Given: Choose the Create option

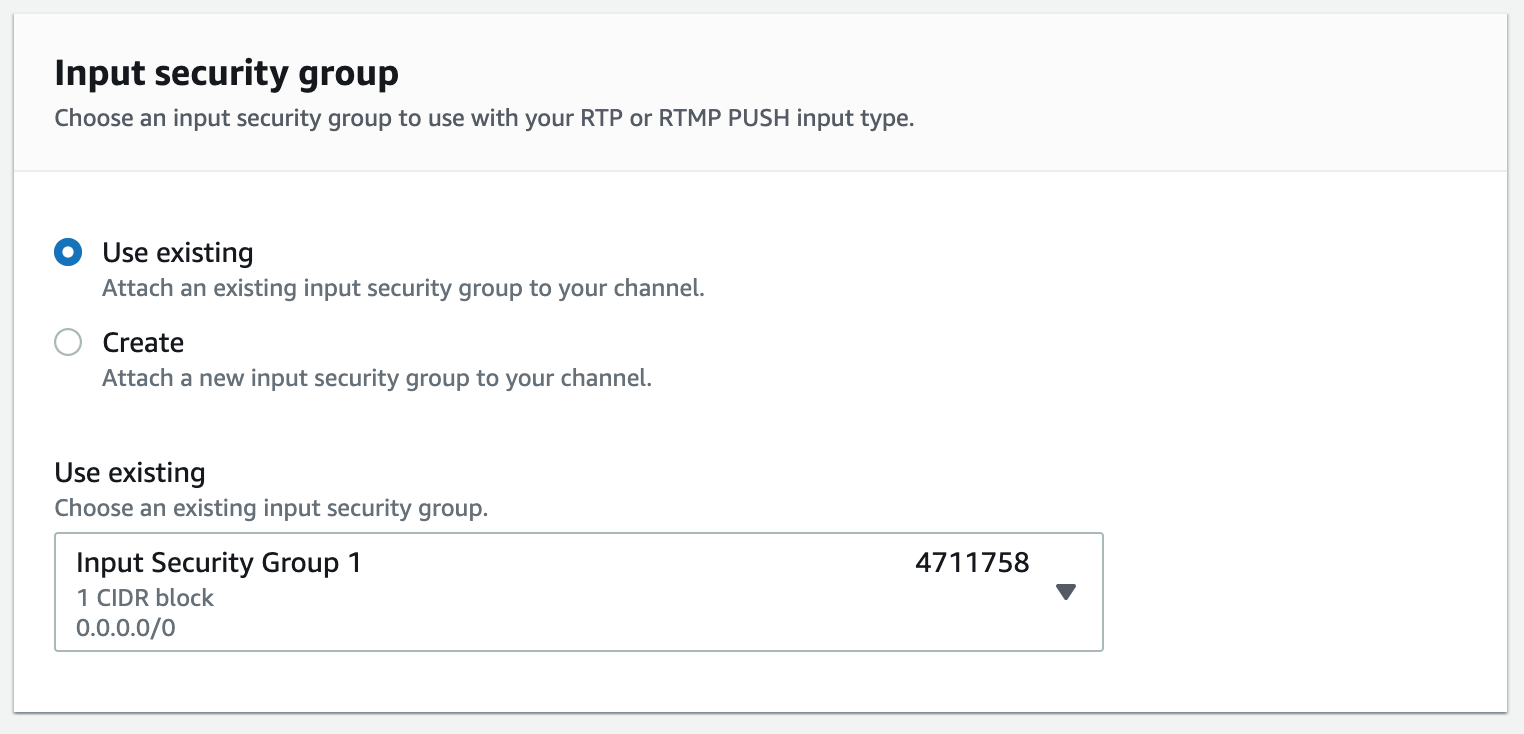Looking at the screenshot, I should click(67, 342).
